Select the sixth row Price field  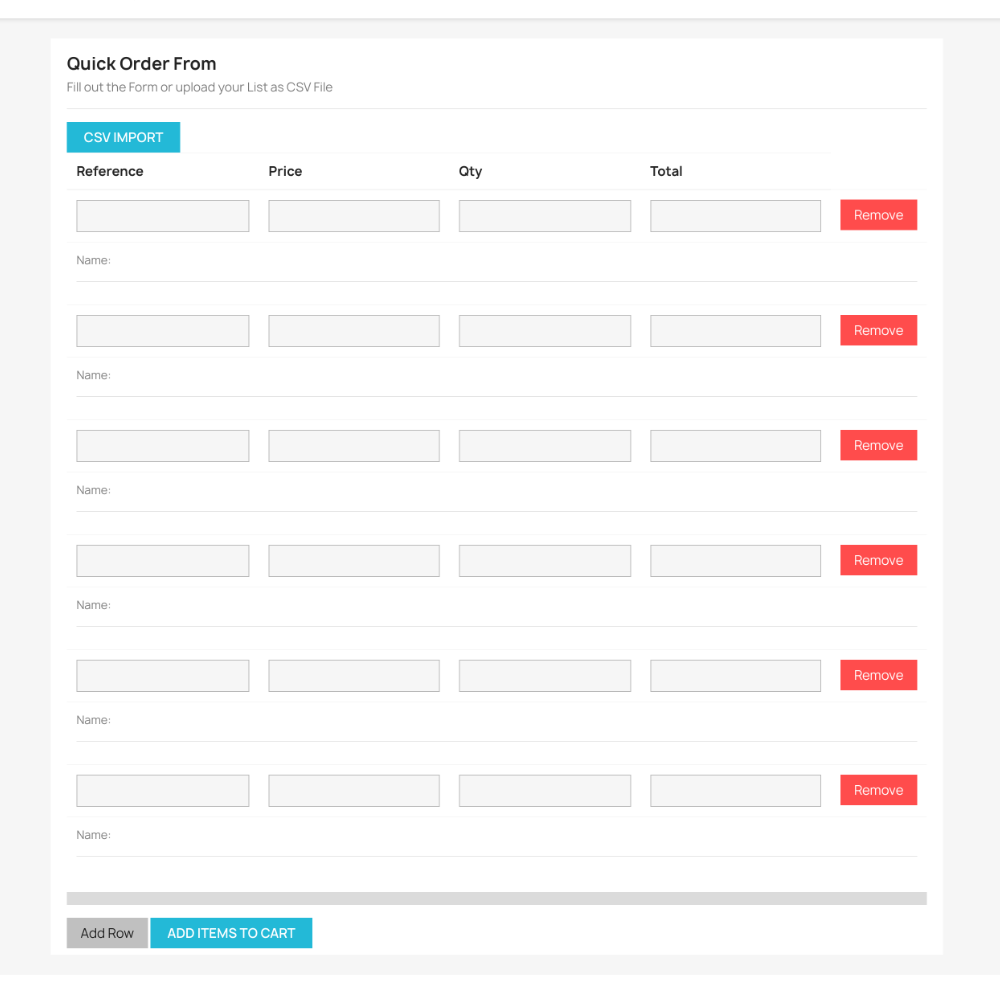(x=354, y=791)
